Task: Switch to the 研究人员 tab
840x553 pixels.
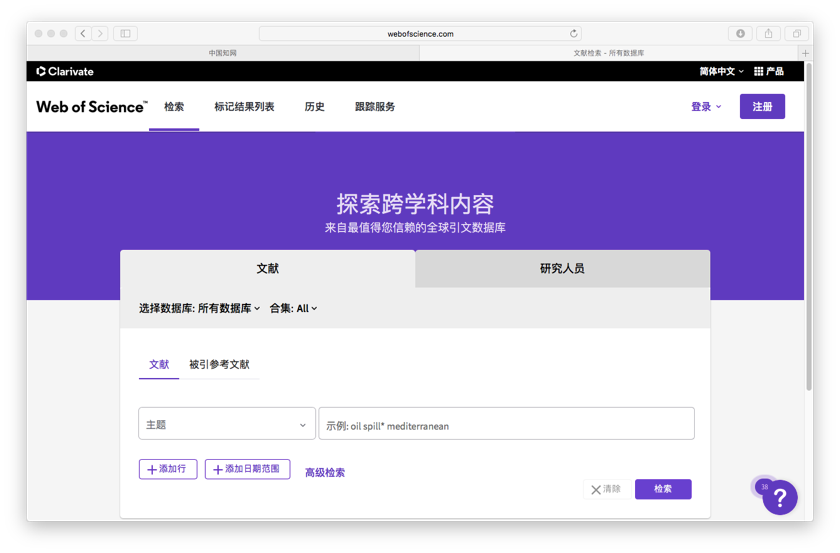Action: pyautogui.click(x=562, y=269)
